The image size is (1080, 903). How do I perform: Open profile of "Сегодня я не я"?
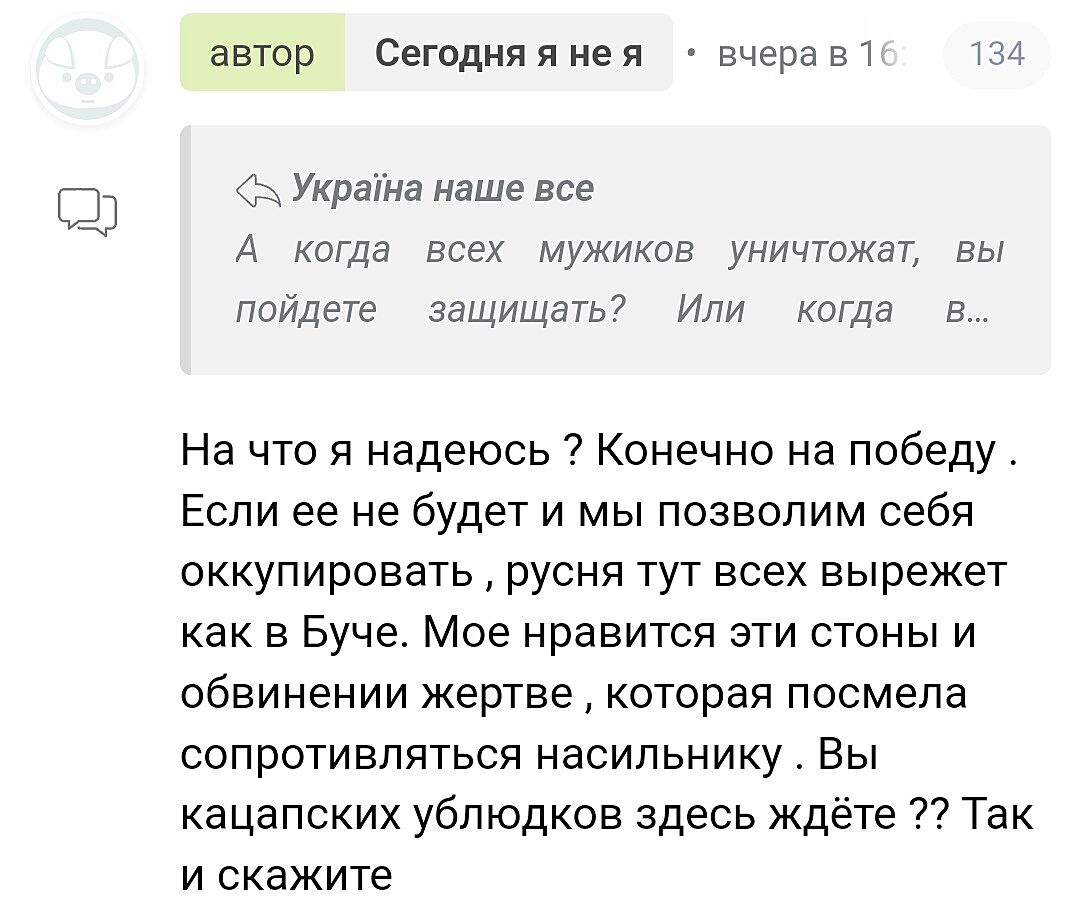[509, 52]
